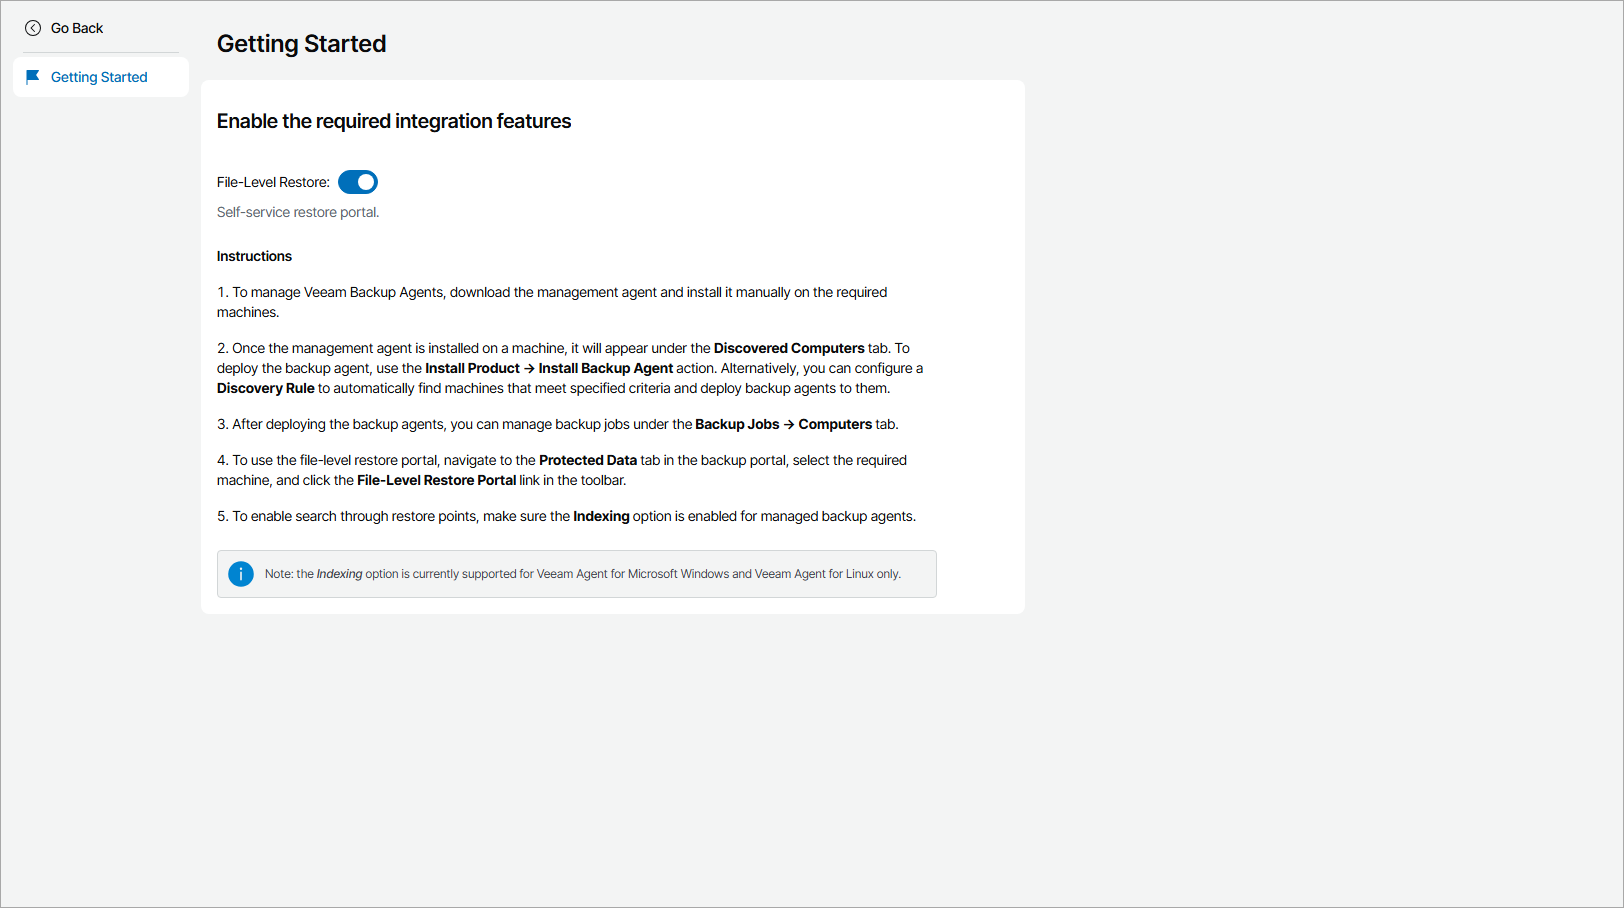
Task: Click the bold 'Backup Jobs' text
Action: [x=737, y=424]
